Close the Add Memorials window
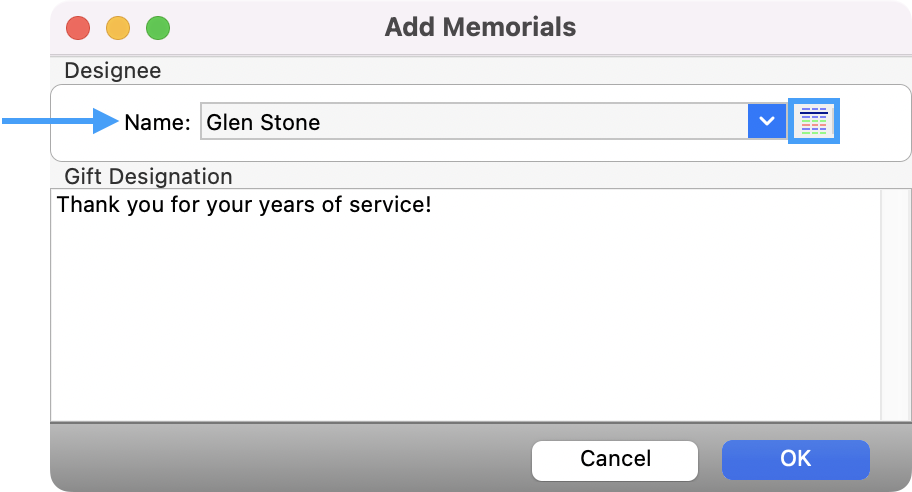Screen dimensions: 912x492 (x=78, y=27)
